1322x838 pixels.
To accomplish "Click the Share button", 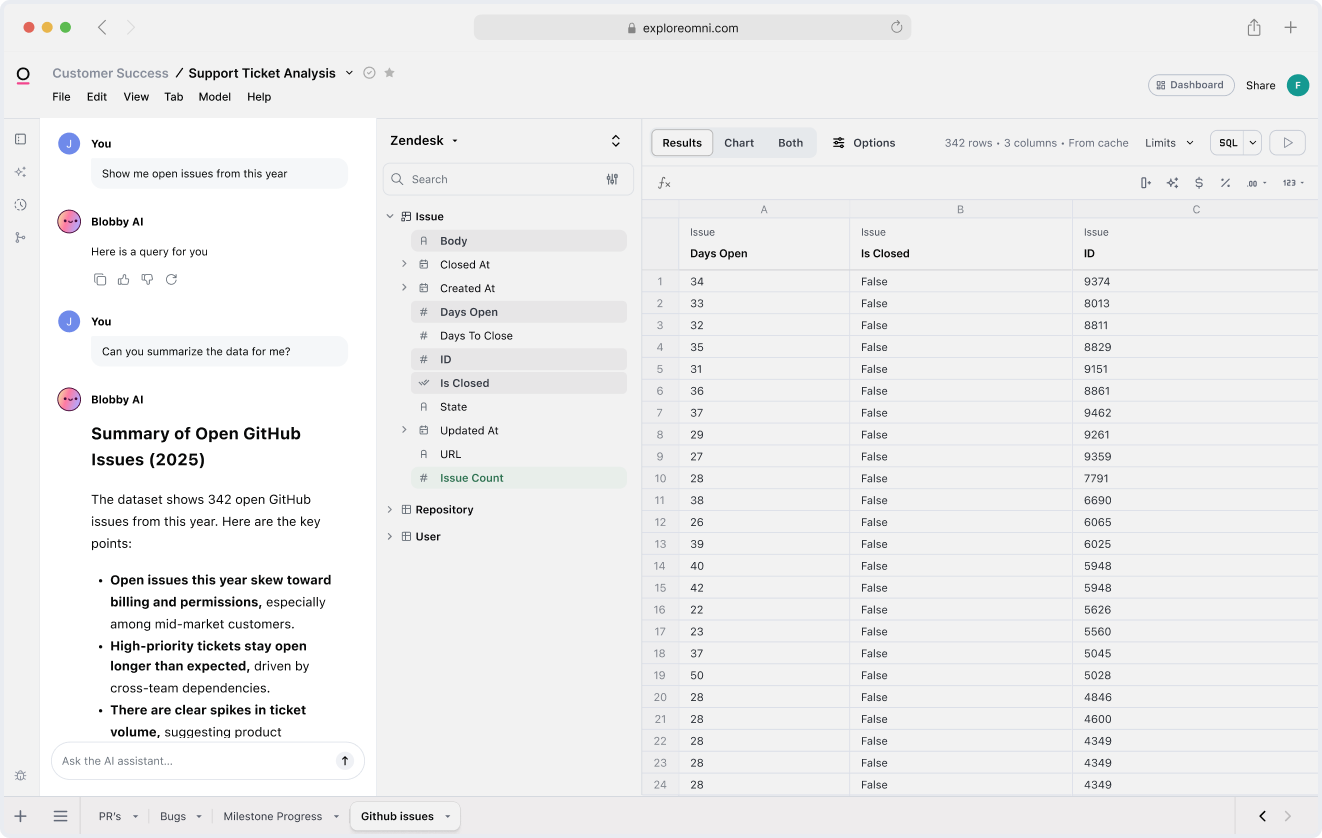I will coord(1260,86).
